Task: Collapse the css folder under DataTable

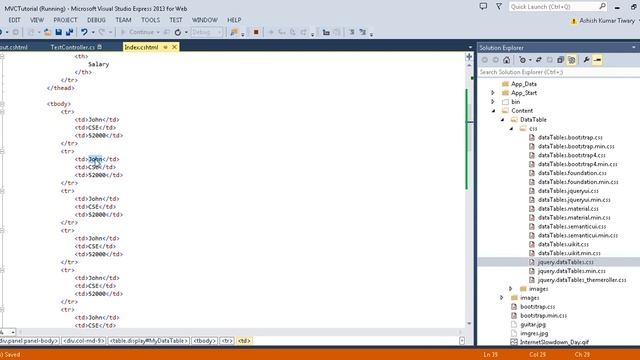Action: (x=511, y=129)
